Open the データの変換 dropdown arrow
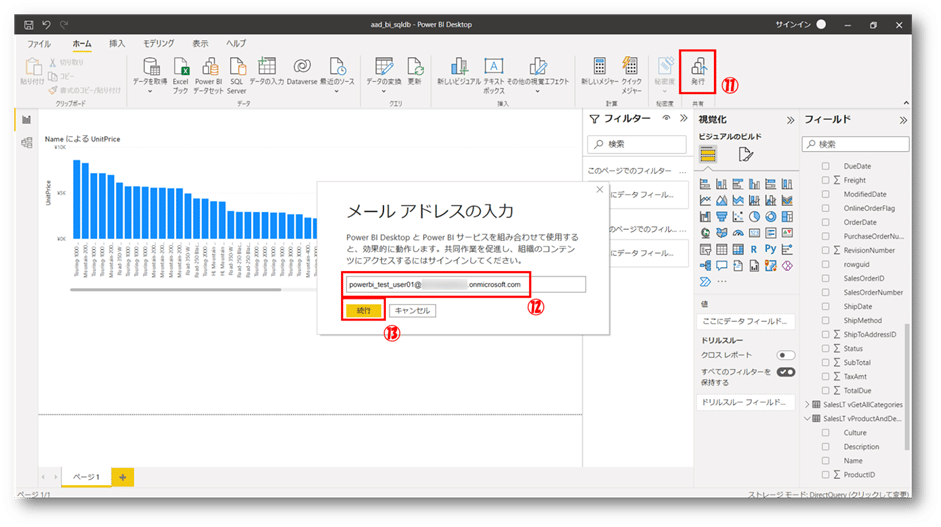Image resolution: width=941 pixels, height=527 pixels. click(384, 91)
